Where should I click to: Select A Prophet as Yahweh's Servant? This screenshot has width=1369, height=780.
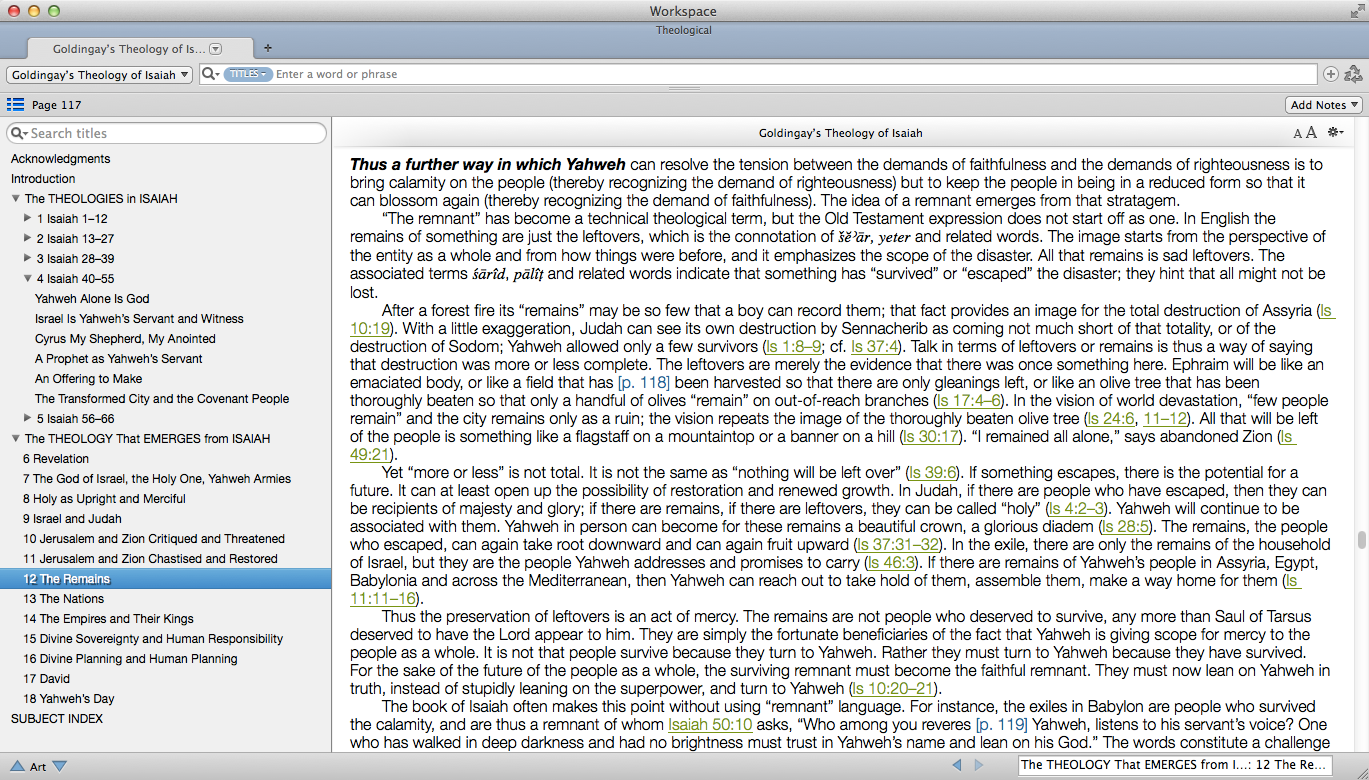pyautogui.click(x=119, y=359)
